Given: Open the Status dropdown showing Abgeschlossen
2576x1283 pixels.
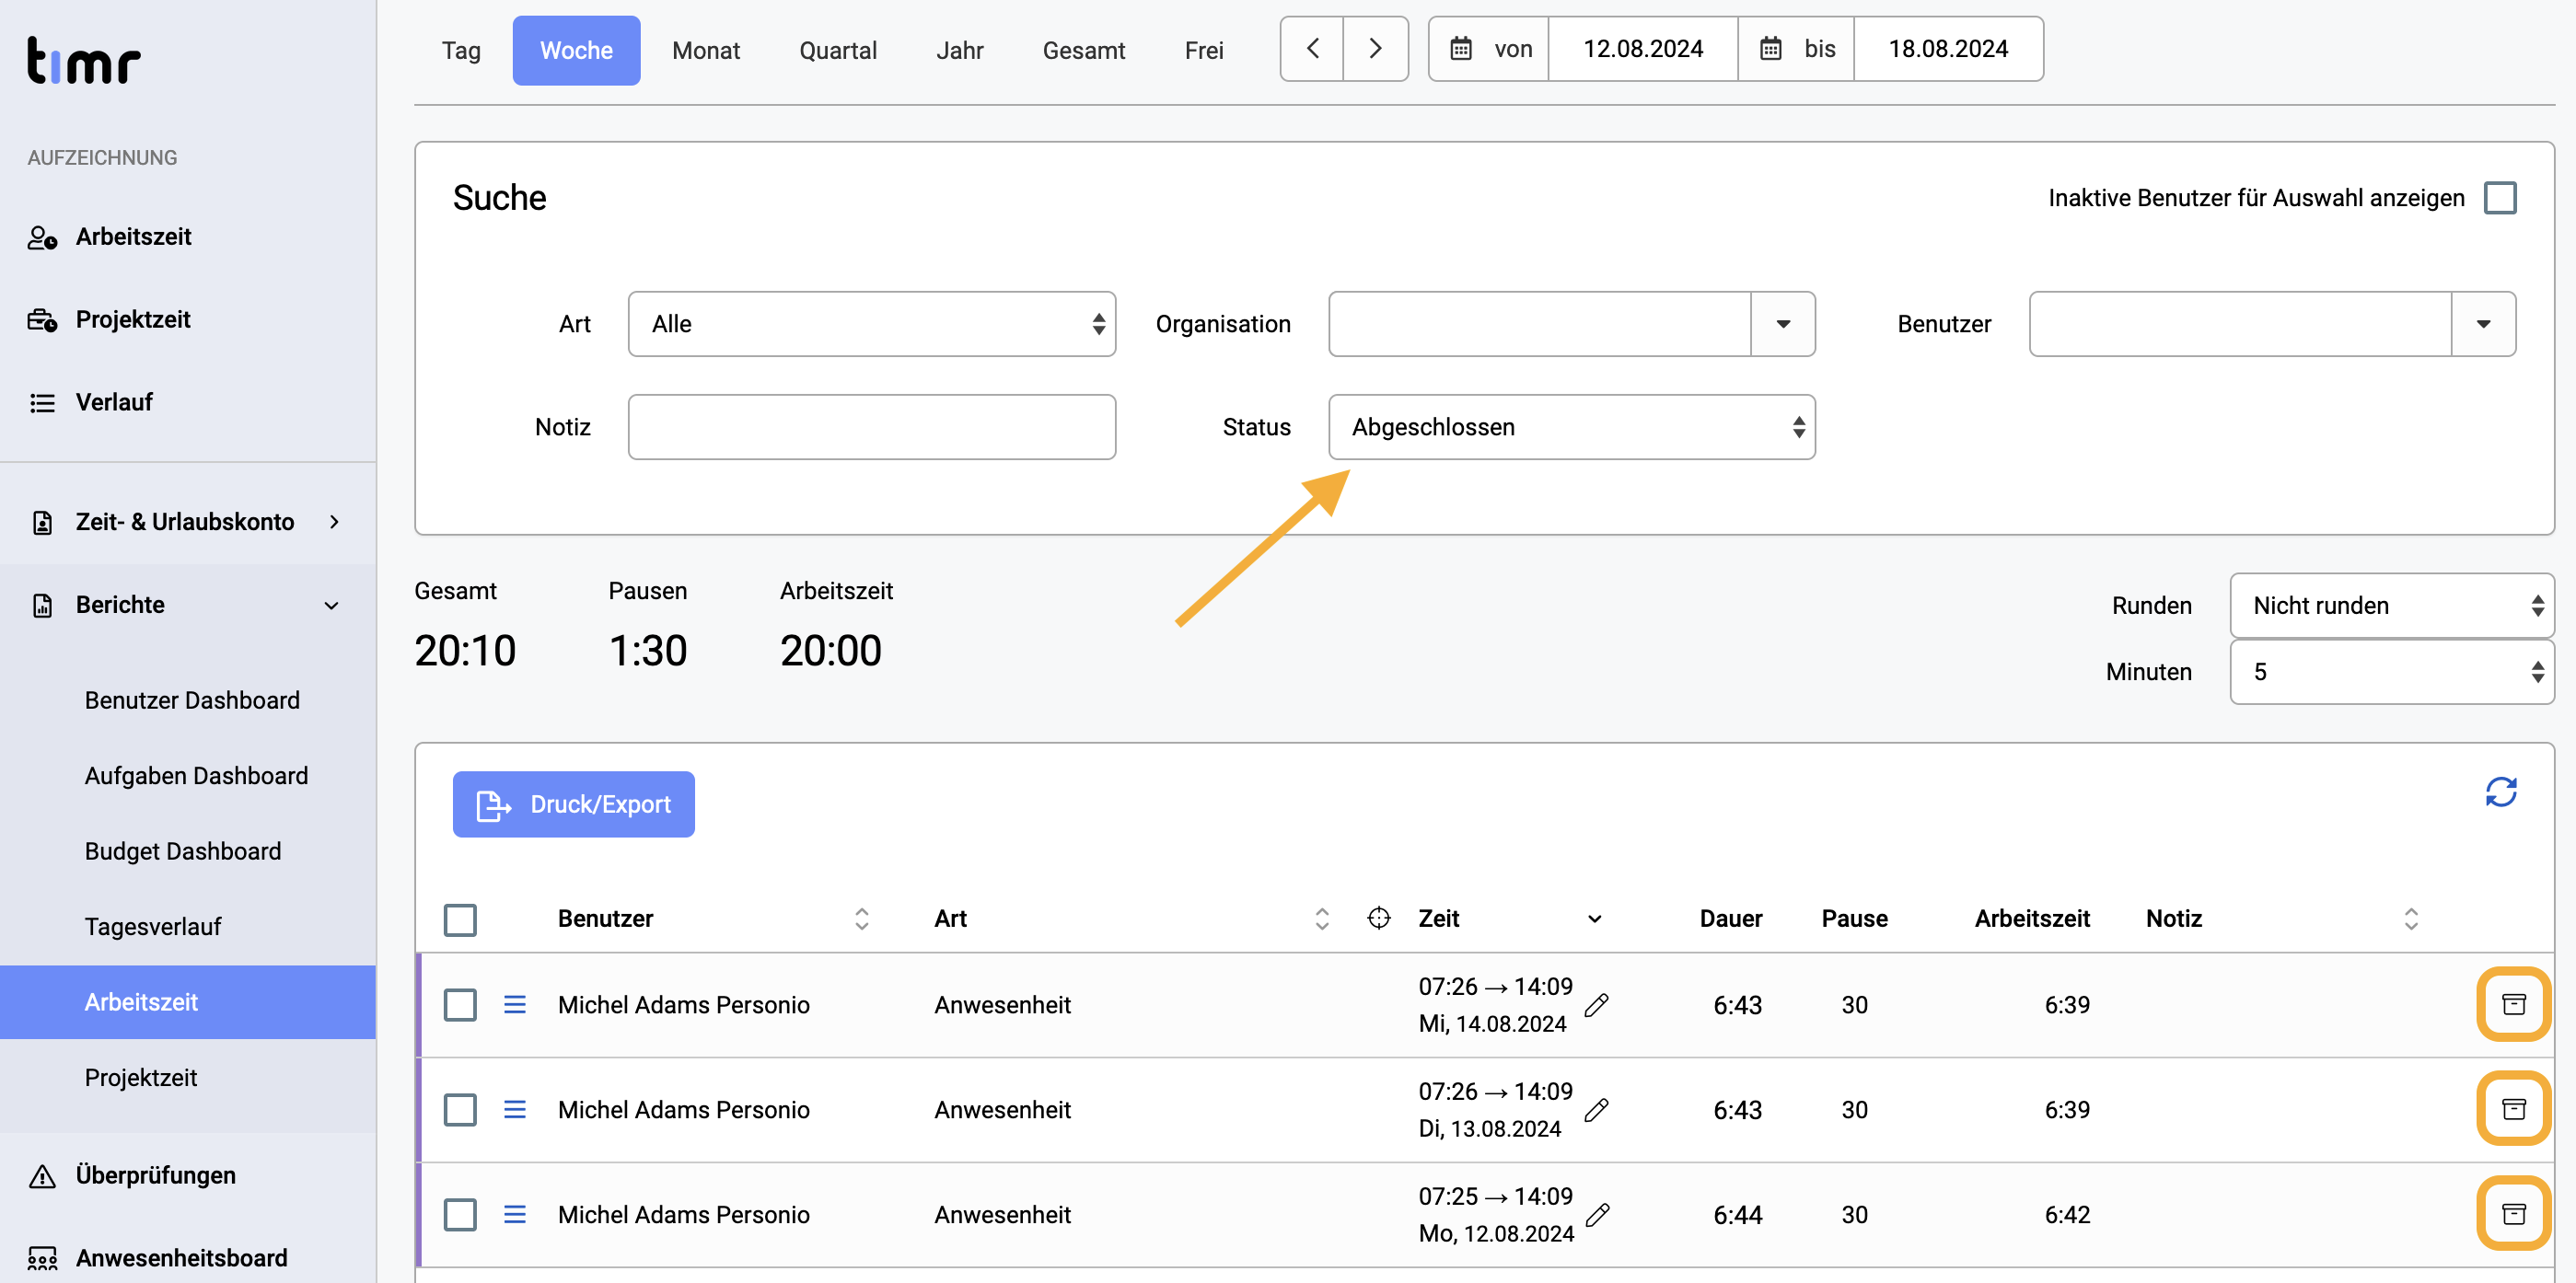Looking at the screenshot, I should point(1571,427).
